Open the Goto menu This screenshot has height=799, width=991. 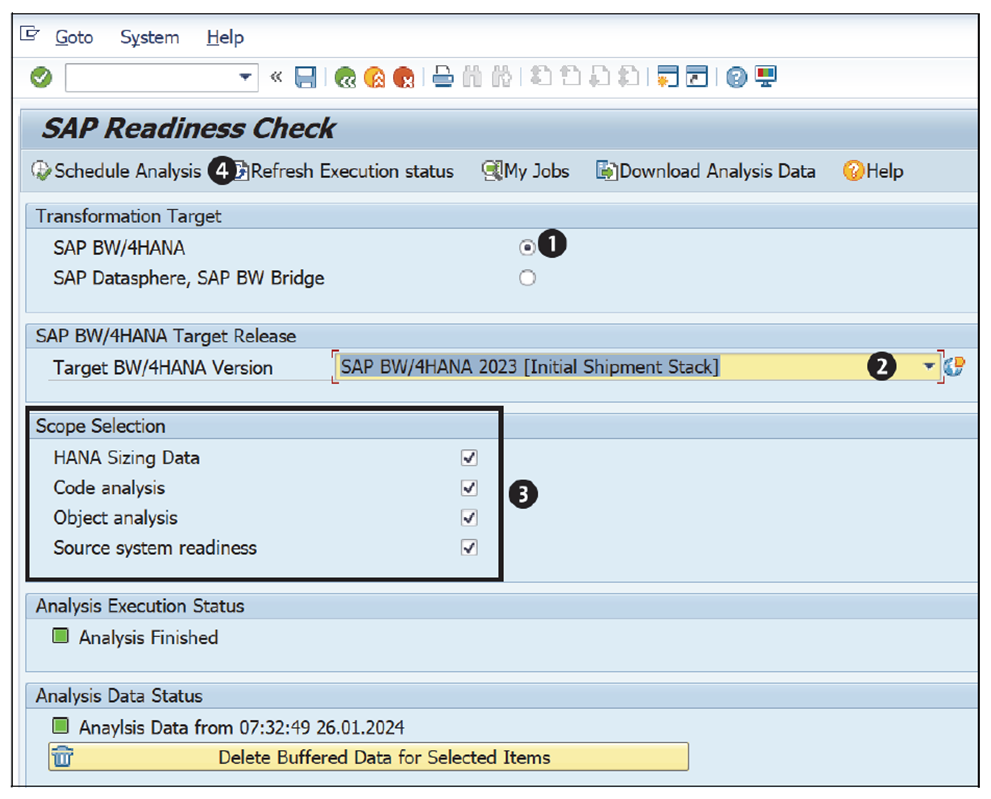click(74, 38)
